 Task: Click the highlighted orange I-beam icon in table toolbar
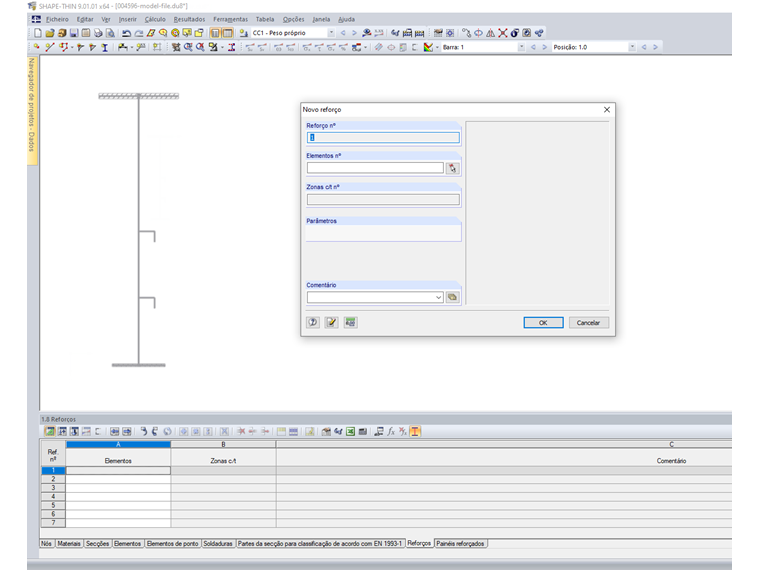[415, 431]
